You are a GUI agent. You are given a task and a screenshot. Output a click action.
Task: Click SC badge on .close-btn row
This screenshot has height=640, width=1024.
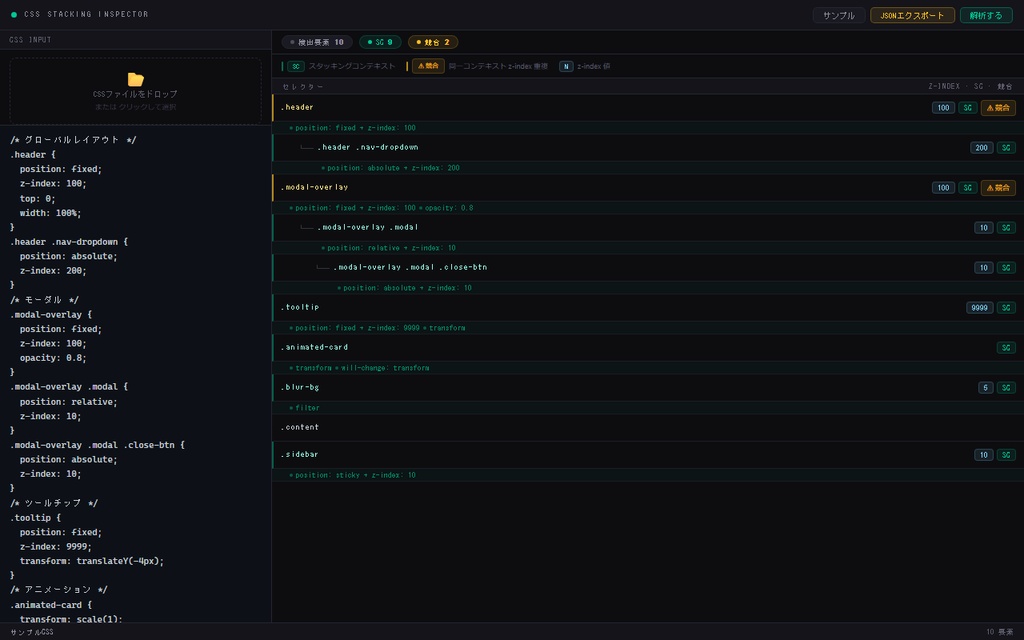coord(1006,267)
